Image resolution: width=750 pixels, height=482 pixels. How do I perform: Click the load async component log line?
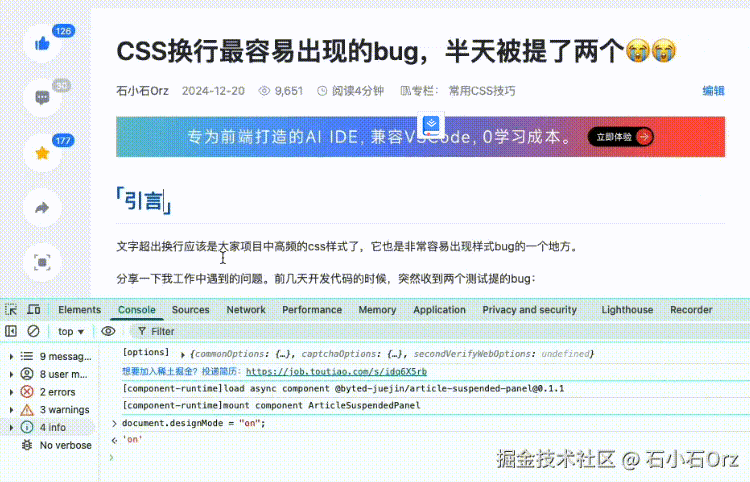[343, 388]
